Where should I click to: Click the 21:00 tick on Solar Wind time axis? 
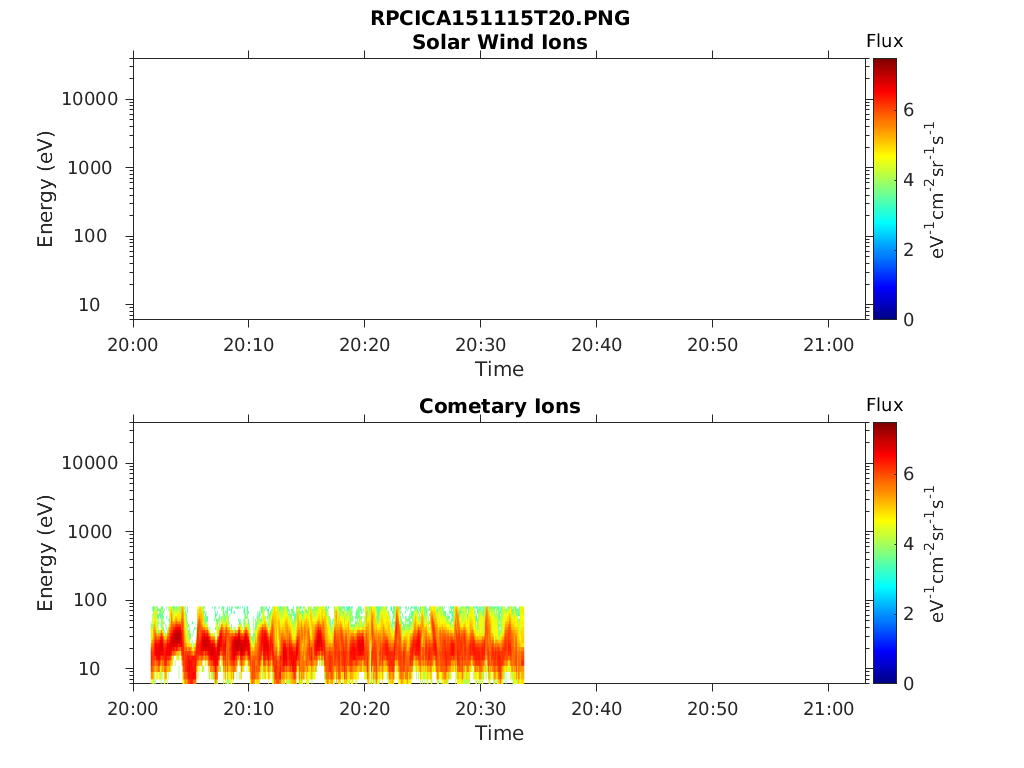828,345
